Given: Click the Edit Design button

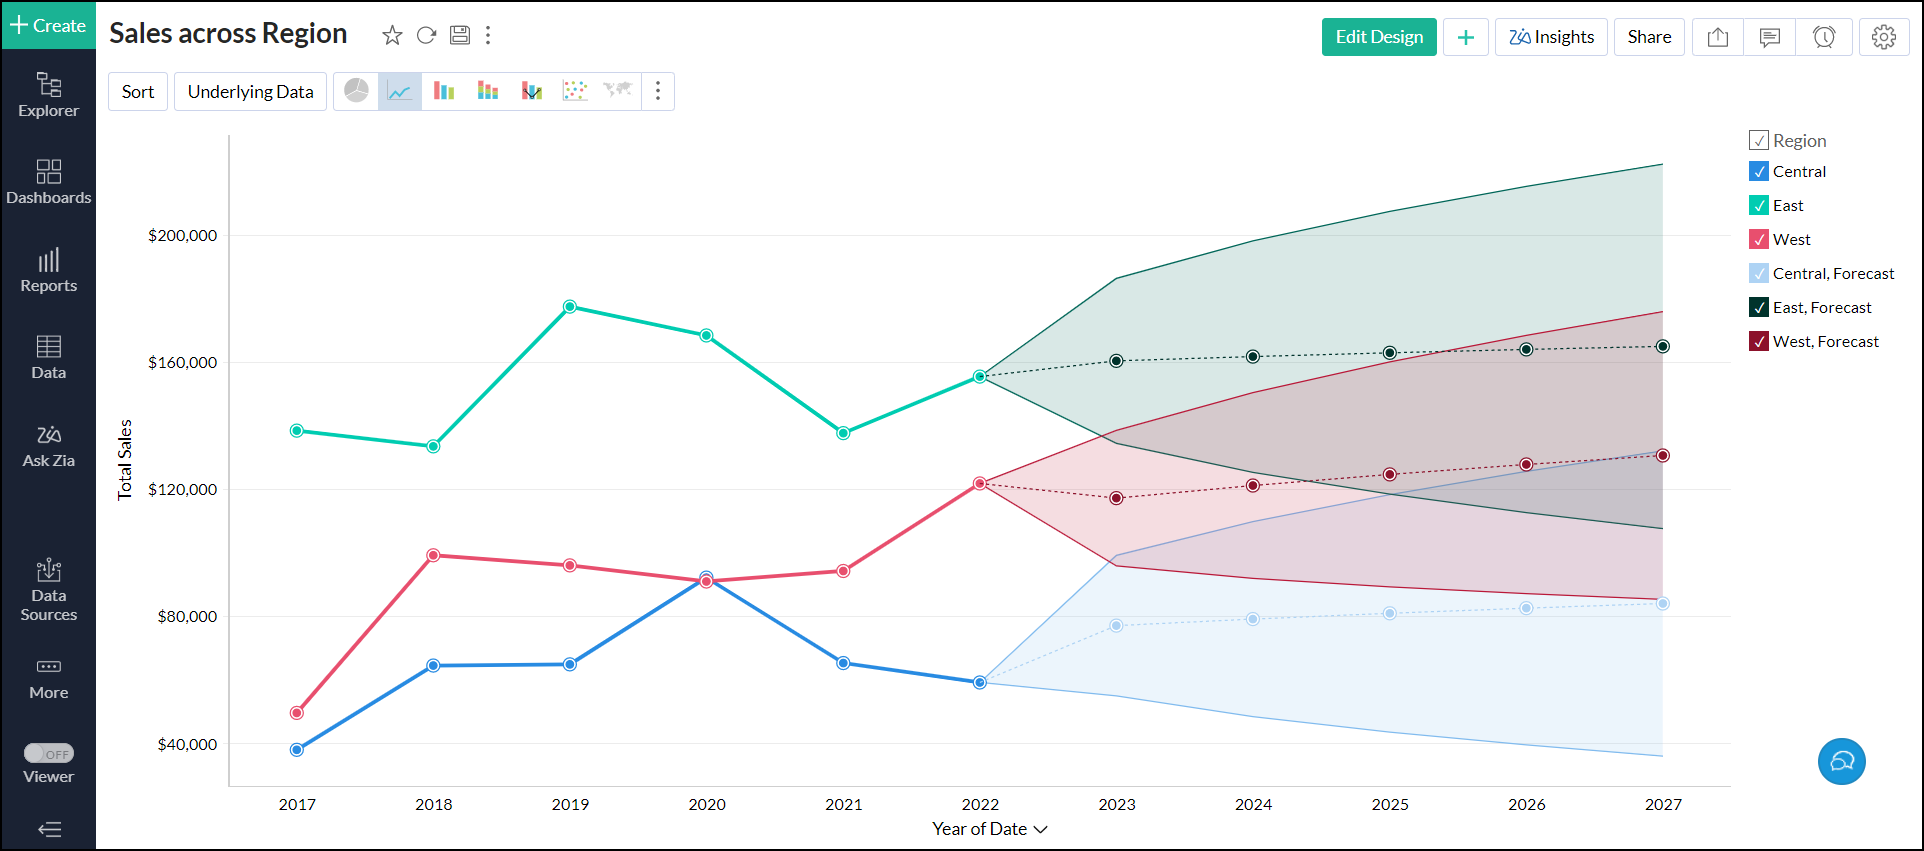Looking at the screenshot, I should click(1379, 37).
